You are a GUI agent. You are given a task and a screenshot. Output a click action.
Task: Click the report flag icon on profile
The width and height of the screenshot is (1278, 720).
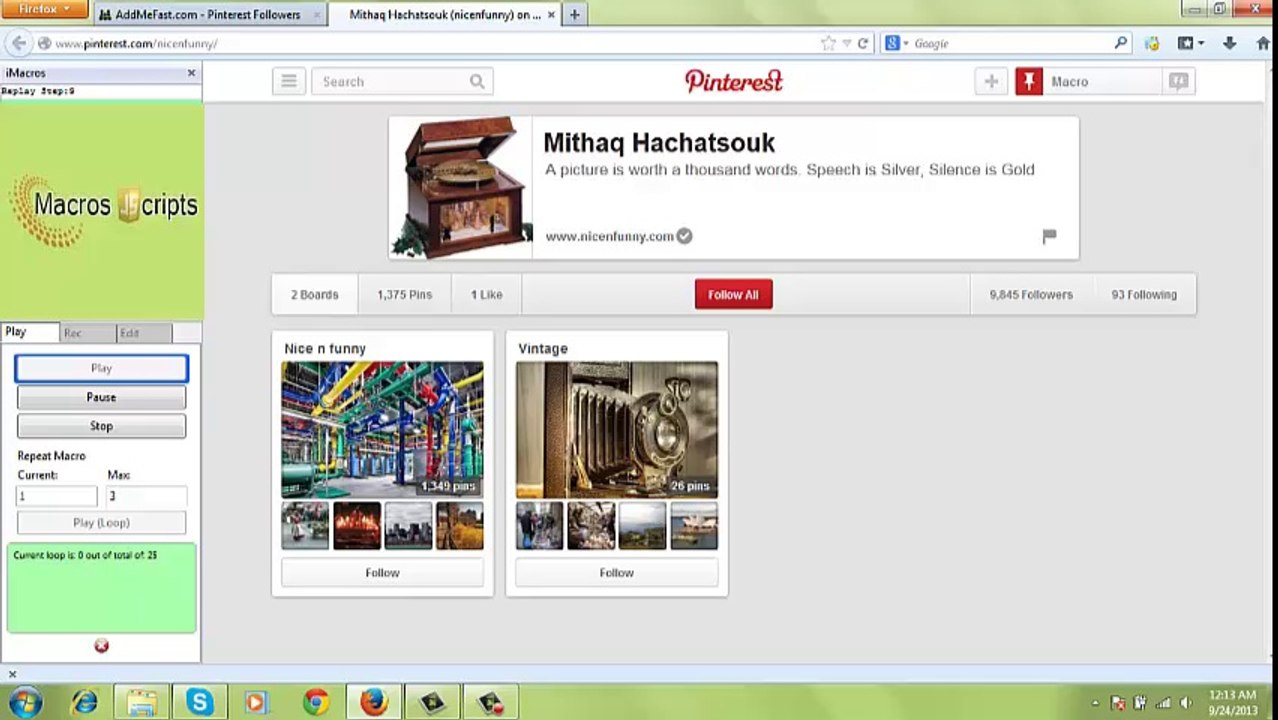click(1049, 236)
